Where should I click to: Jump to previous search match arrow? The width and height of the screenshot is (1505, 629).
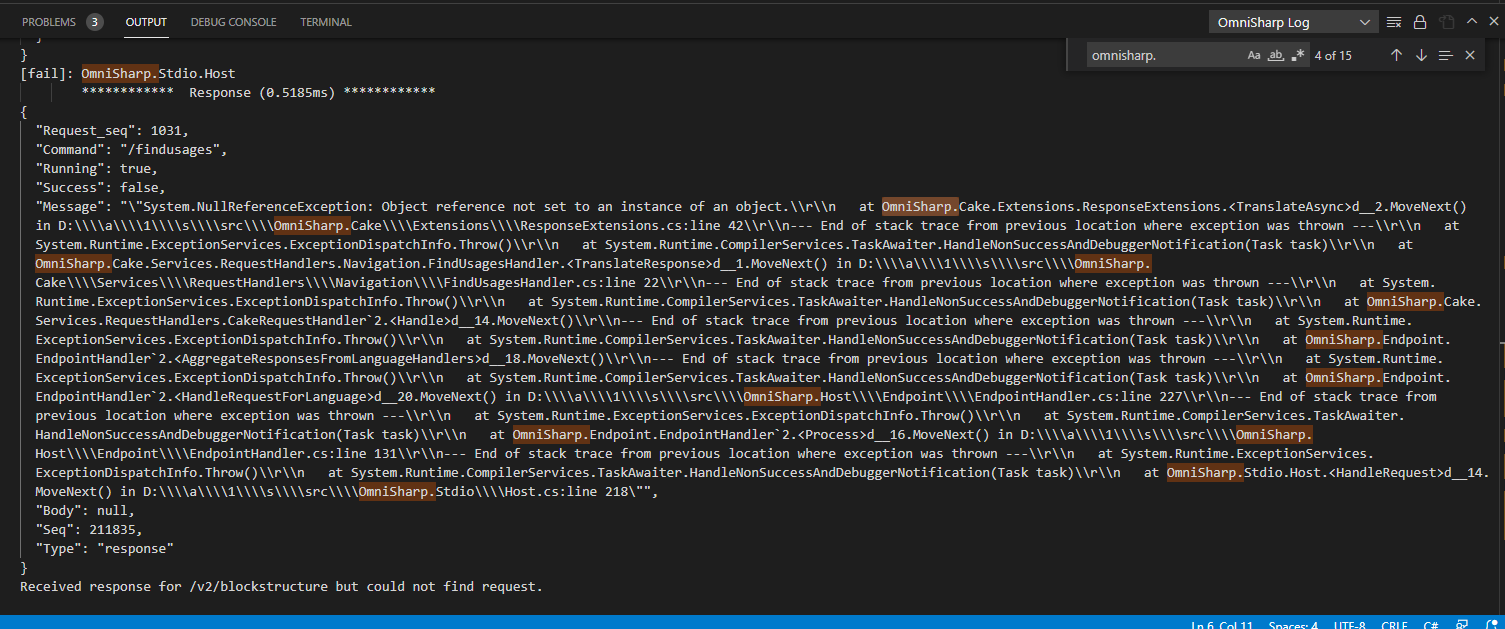pyautogui.click(x=1396, y=55)
